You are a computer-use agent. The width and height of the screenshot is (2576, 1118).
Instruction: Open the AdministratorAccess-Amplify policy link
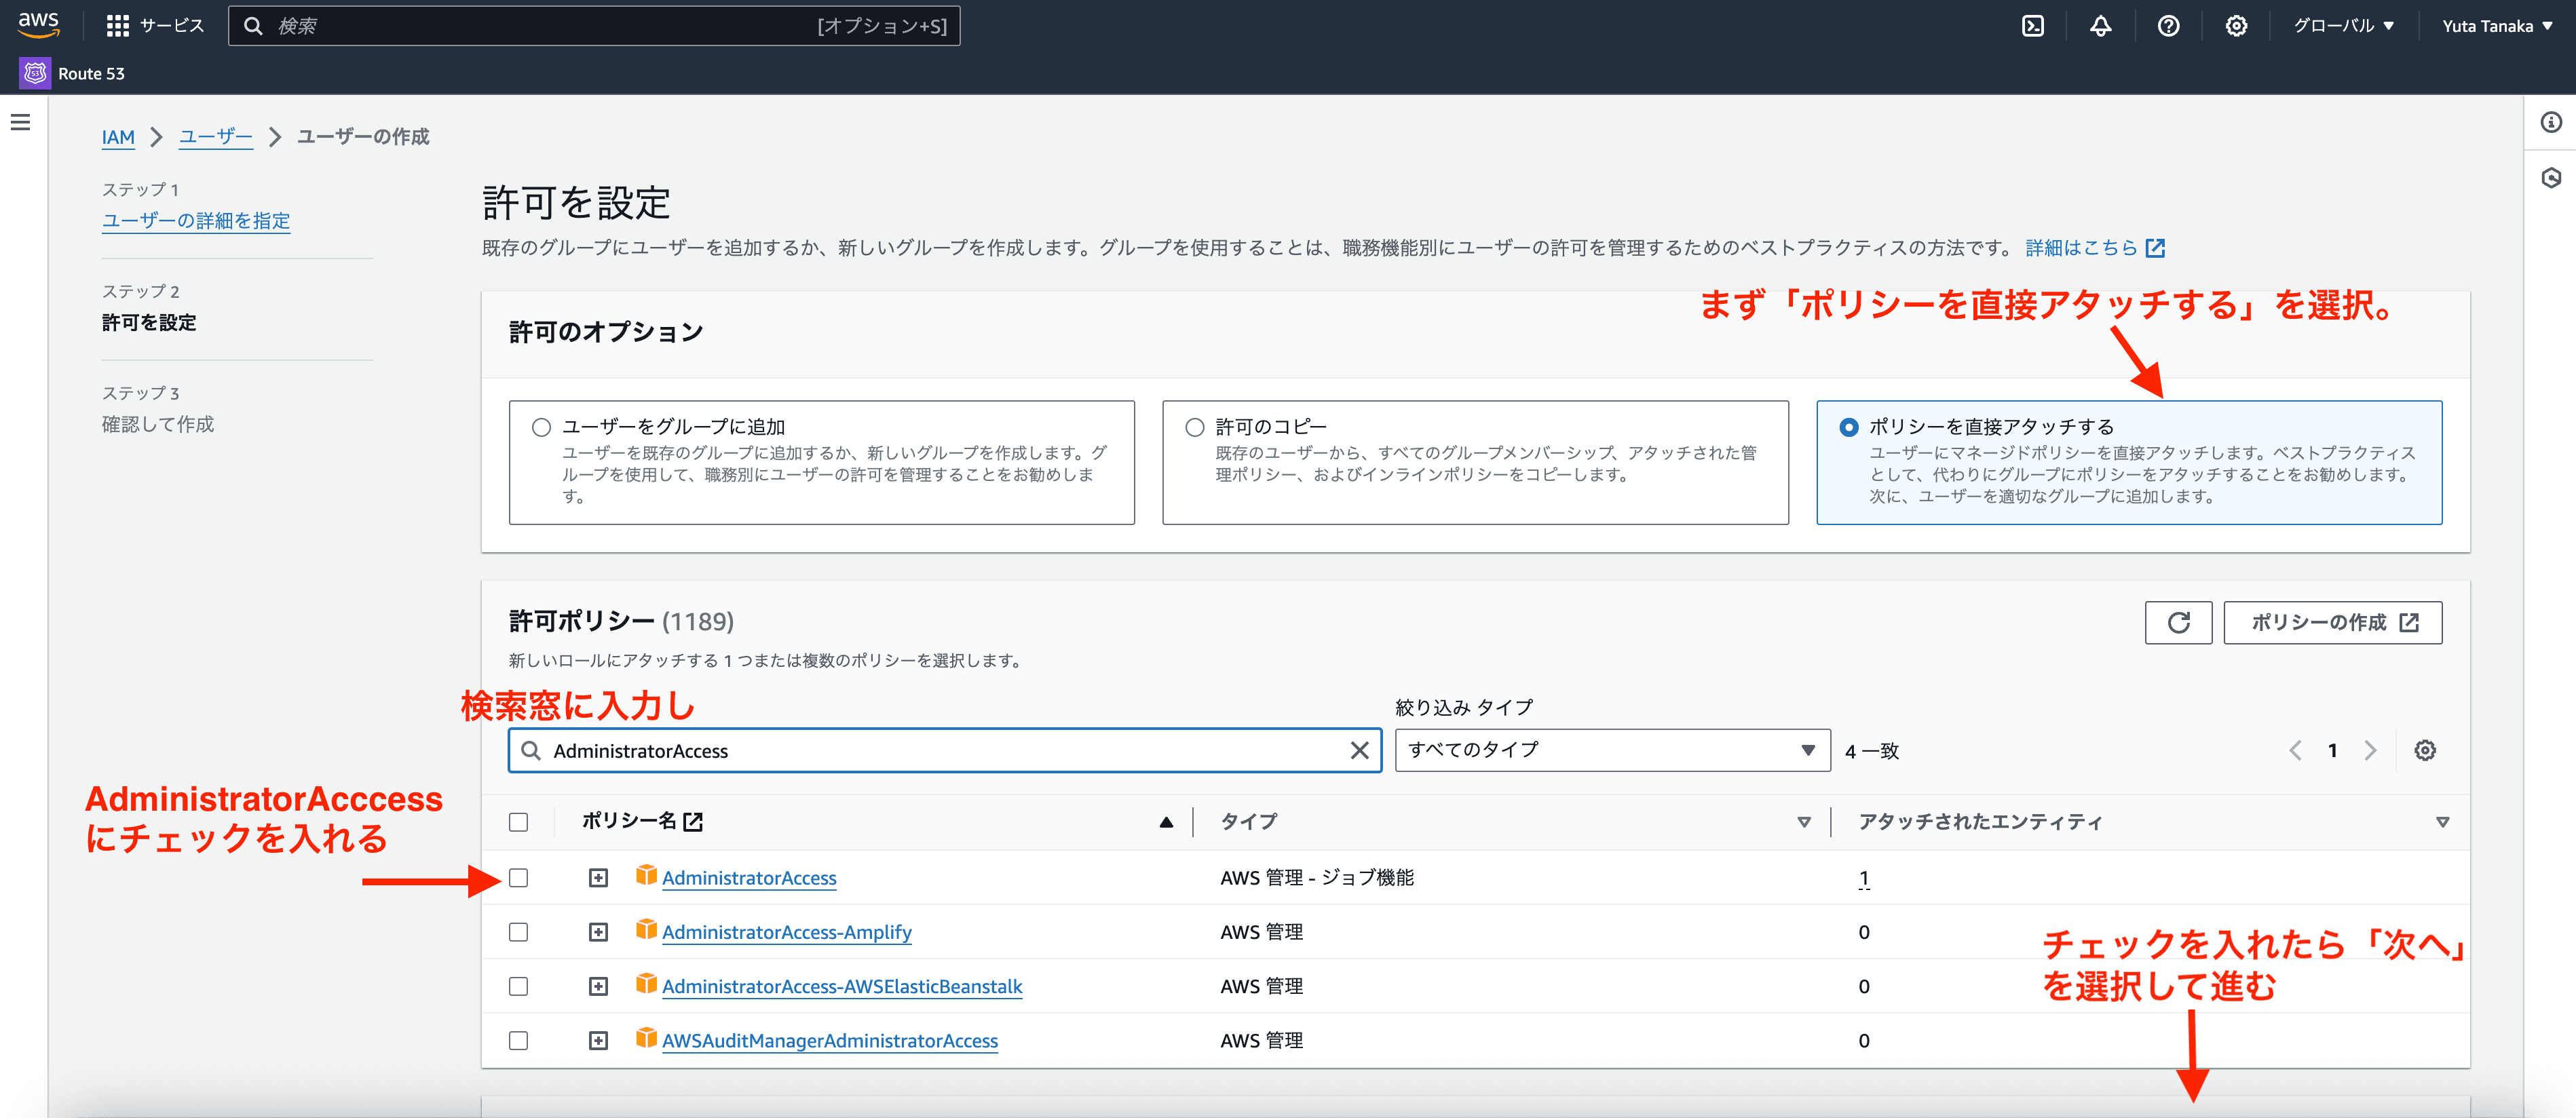(x=787, y=932)
